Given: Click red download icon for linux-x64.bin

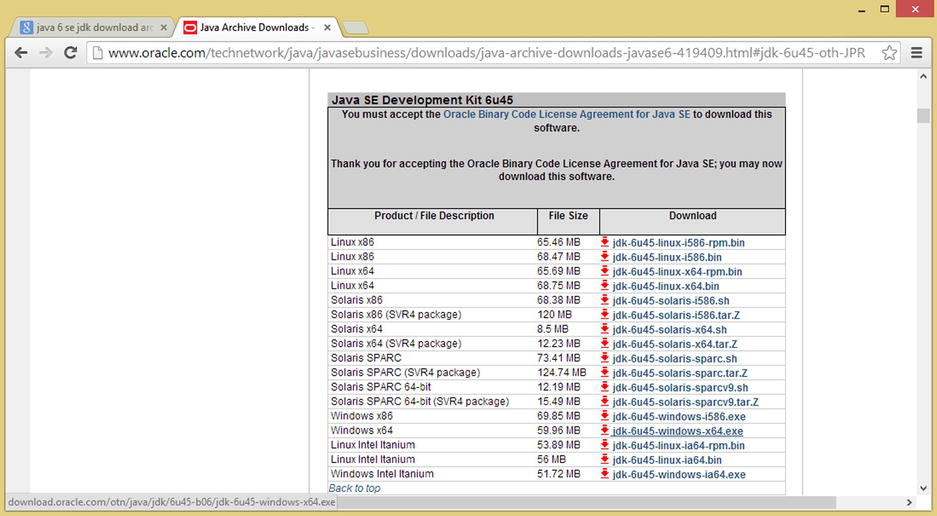Looking at the screenshot, I should (x=605, y=285).
